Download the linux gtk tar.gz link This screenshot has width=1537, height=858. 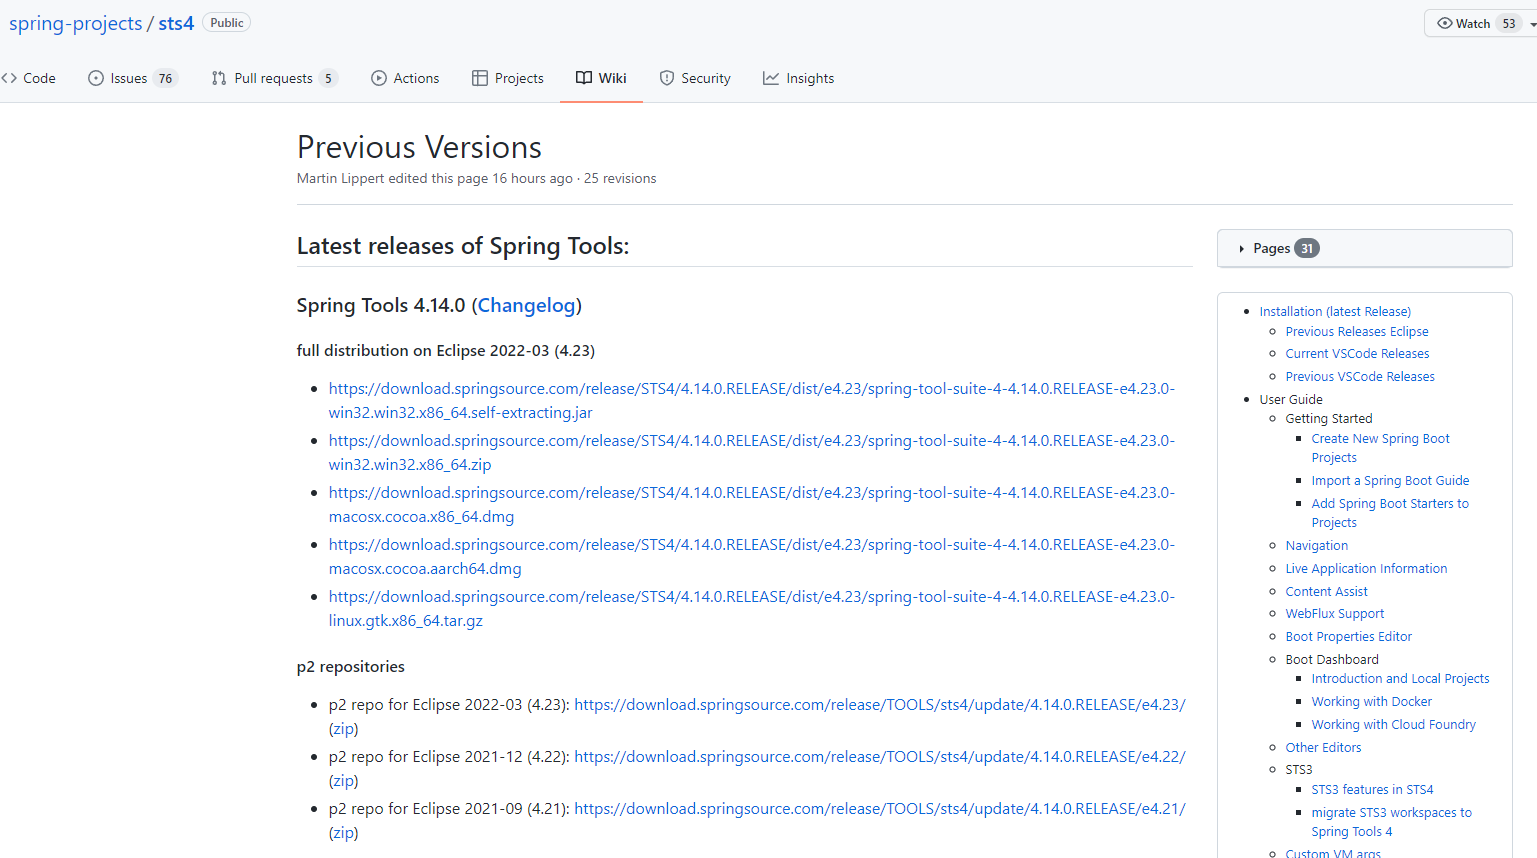click(752, 608)
